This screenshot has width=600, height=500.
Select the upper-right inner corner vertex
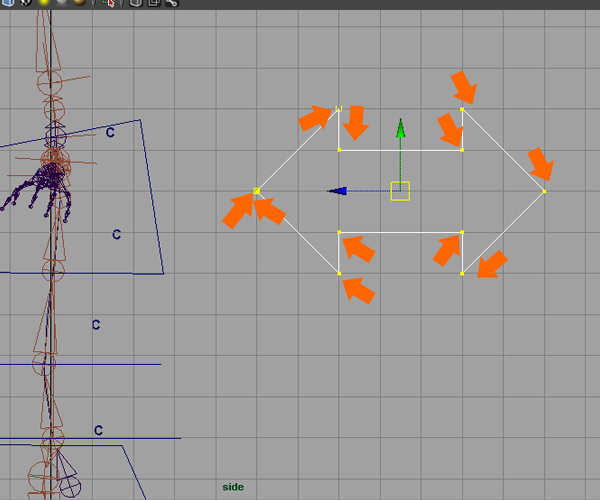(x=462, y=150)
